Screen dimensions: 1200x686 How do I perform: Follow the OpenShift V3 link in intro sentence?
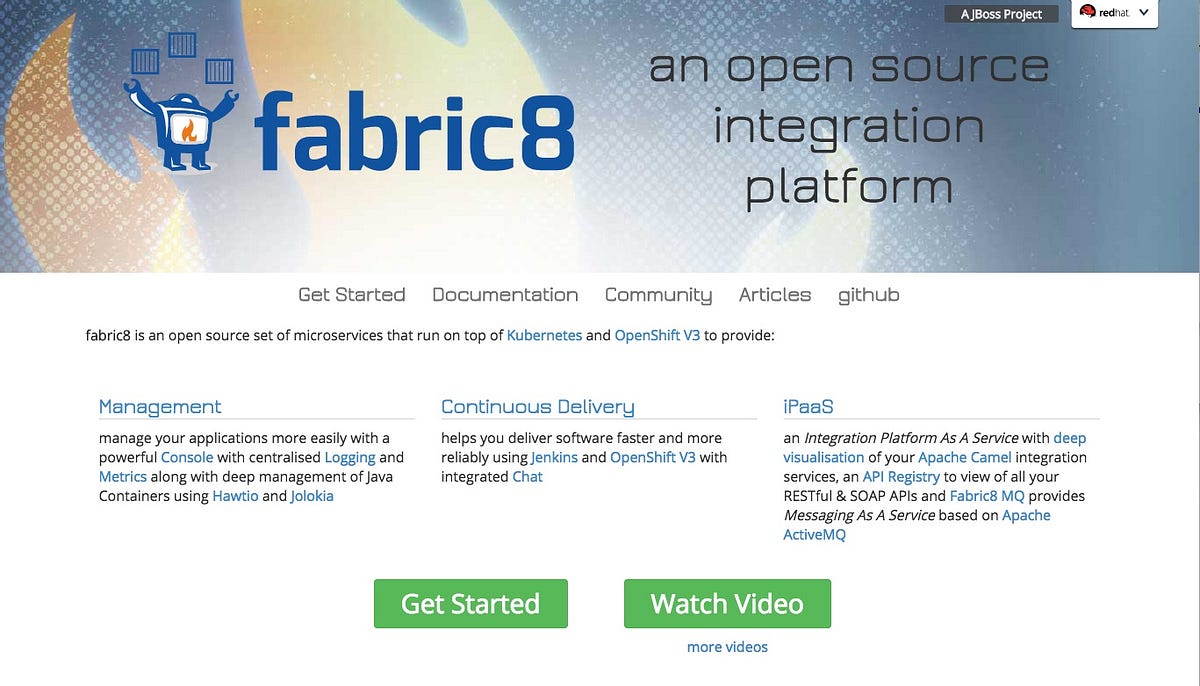click(657, 335)
